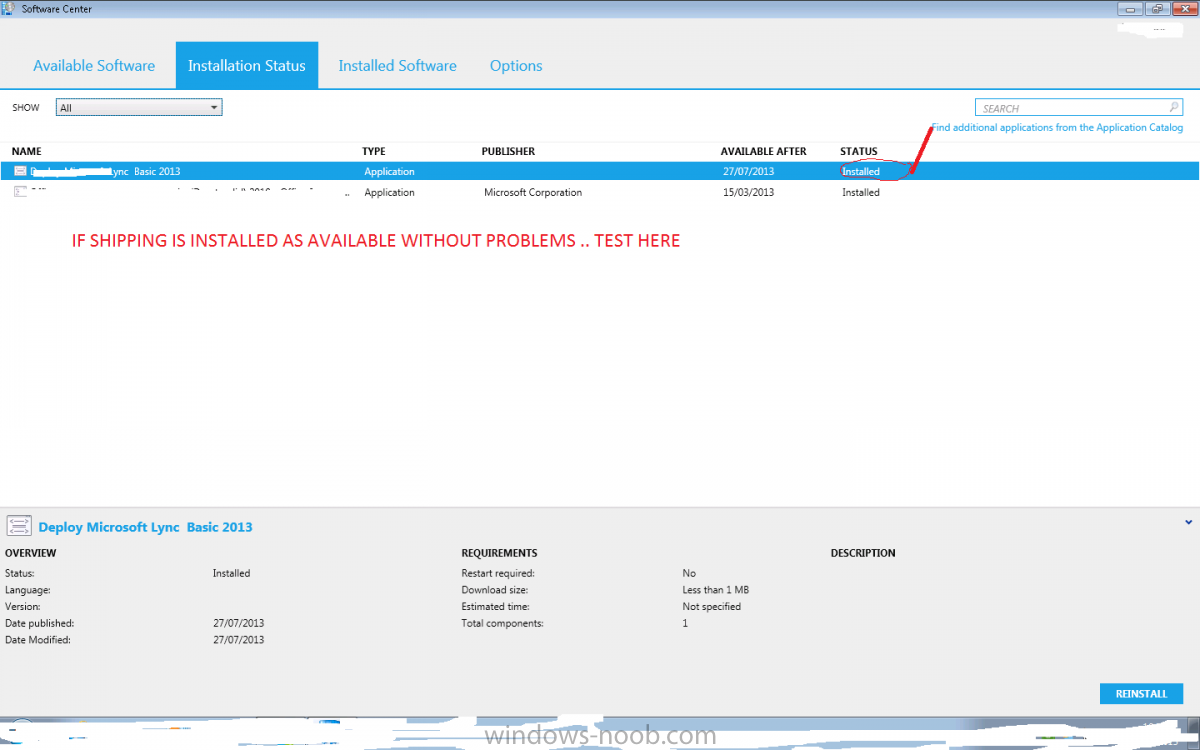This screenshot has width=1200, height=750.
Task: Click the 'Not specified' estimated time value
Action: coord(712,606)
